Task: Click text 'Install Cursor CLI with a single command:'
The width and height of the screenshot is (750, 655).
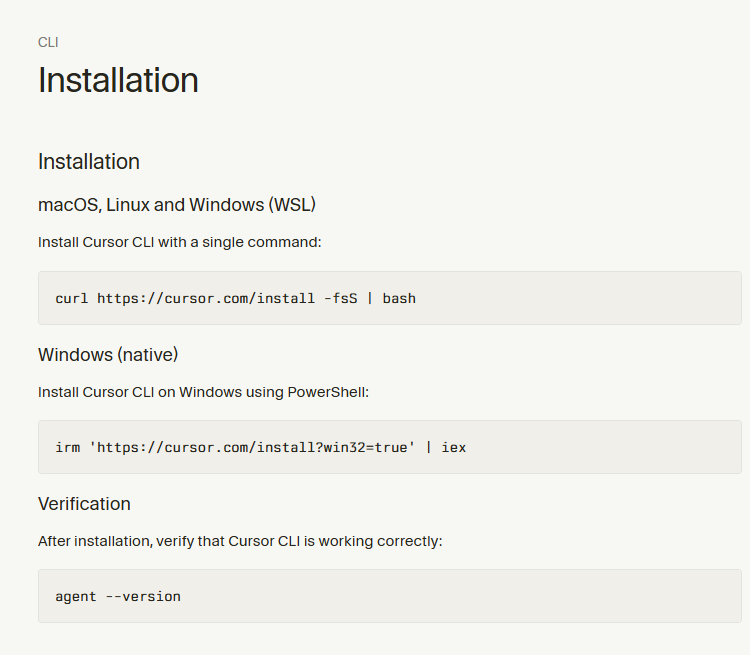Action: tap(179, 242)
